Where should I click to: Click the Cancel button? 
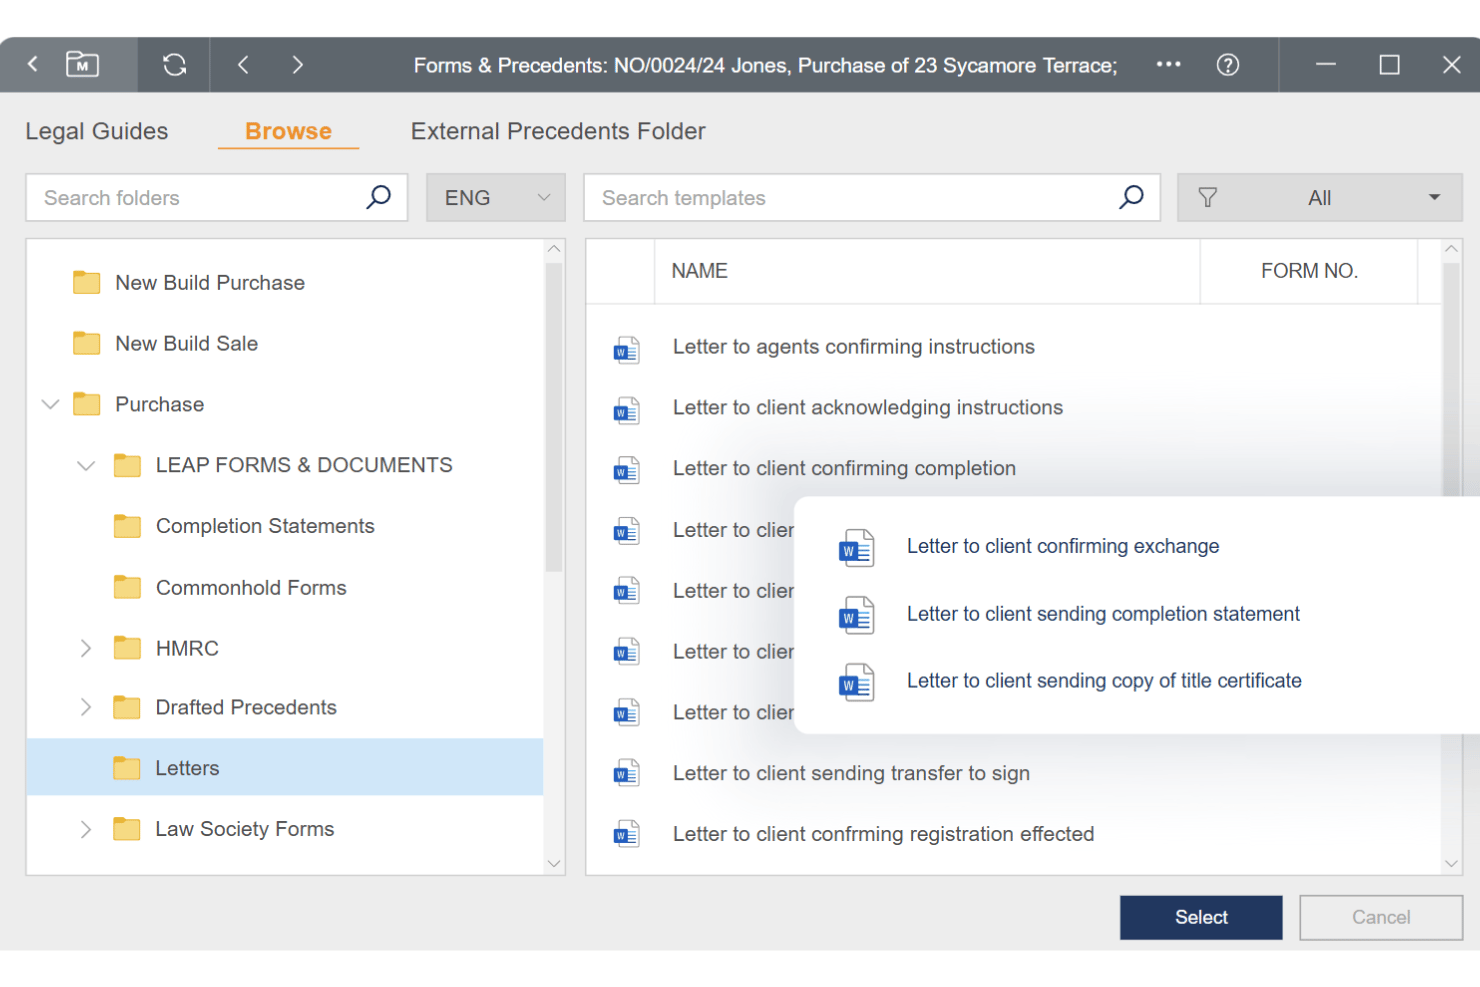1381,917
